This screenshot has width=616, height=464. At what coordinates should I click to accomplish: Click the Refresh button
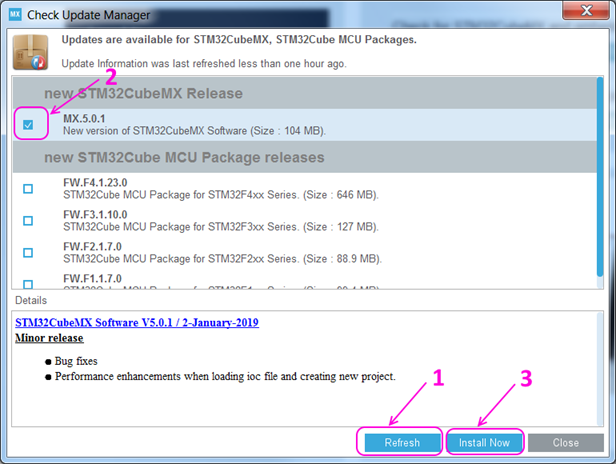[402, 443]
